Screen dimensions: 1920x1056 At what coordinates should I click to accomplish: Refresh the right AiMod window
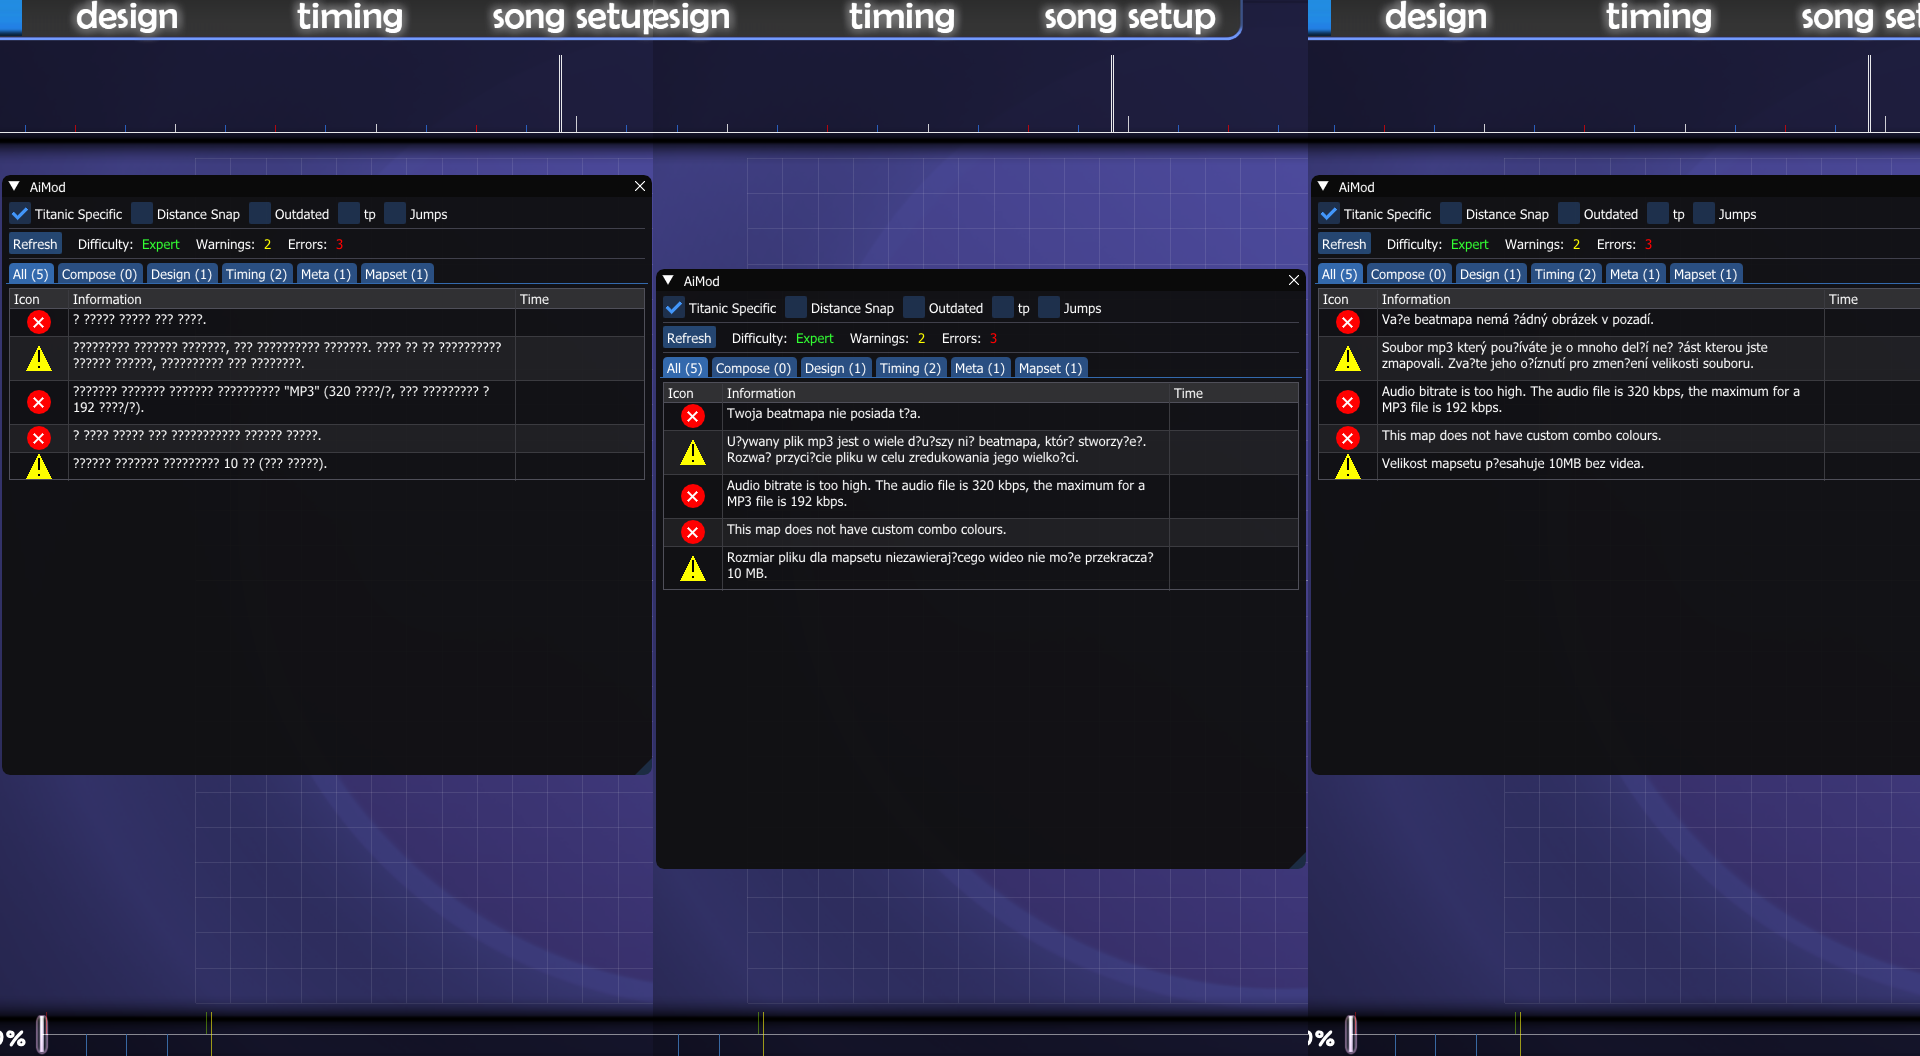click(1344, 244)
